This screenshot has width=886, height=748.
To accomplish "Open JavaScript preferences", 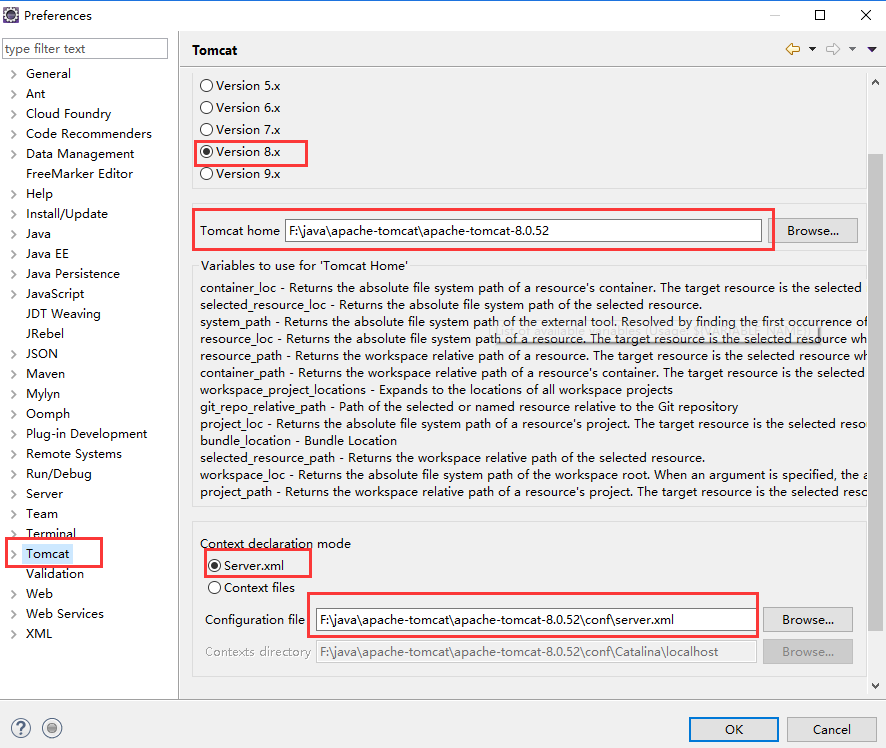I will coord(55,294).
